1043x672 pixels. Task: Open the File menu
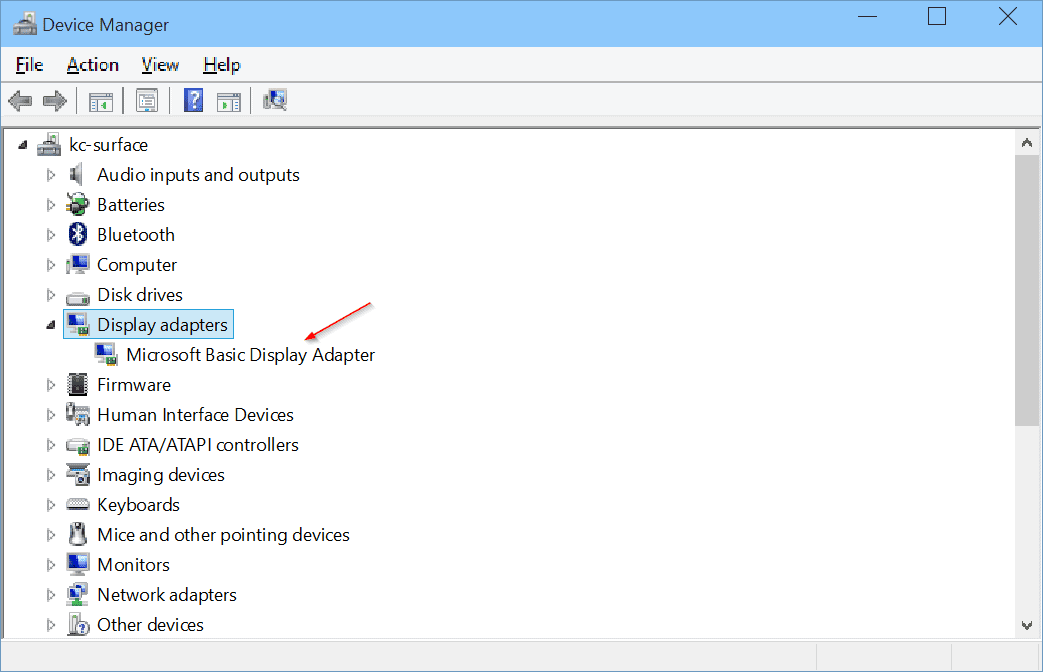tap(29, 65)
